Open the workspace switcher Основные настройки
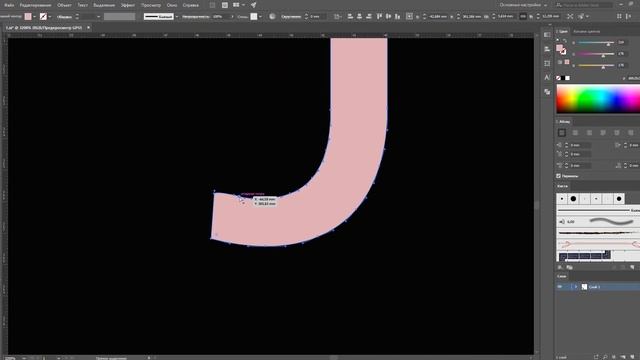 click(x=524, y=5)
